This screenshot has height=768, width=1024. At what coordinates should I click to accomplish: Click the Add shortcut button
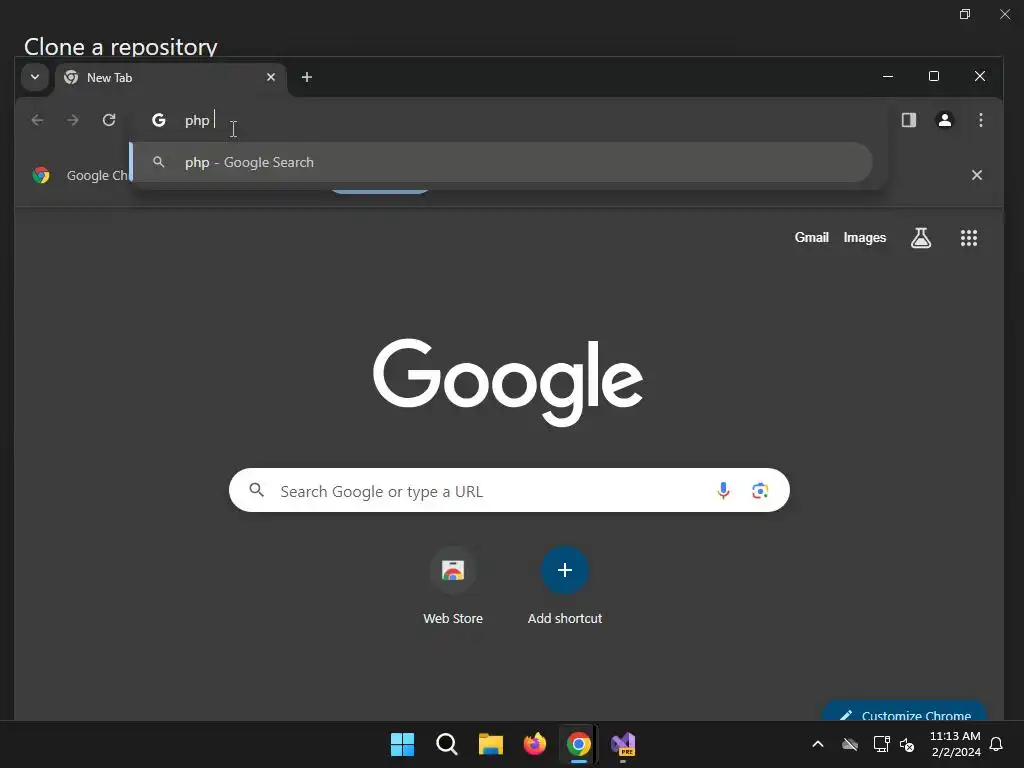point(565,586)
